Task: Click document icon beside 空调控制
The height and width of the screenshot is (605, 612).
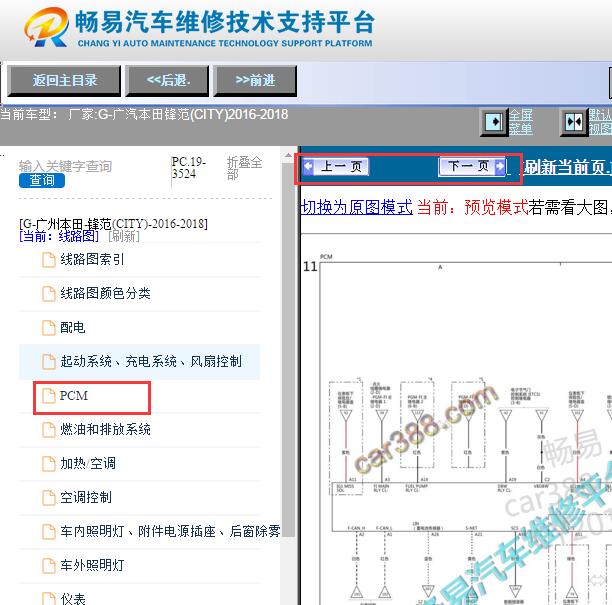Action: pyautogui.click(x=49, y=498)
